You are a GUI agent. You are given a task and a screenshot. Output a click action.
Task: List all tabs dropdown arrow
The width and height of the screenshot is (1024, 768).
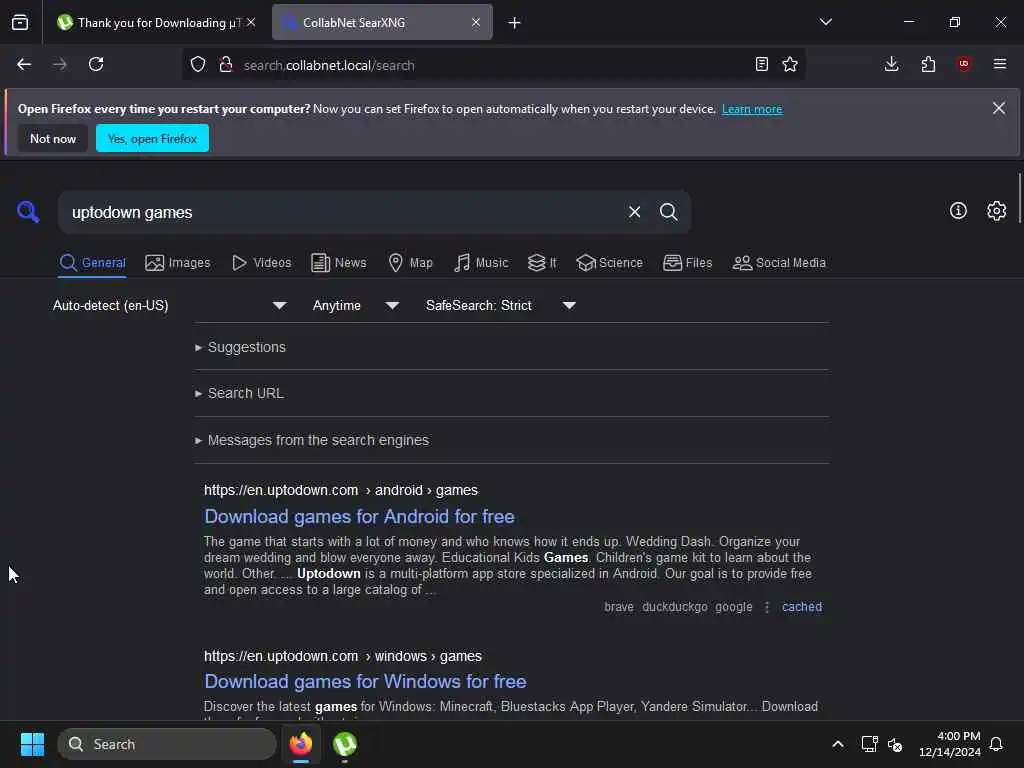tap(826, 22)
